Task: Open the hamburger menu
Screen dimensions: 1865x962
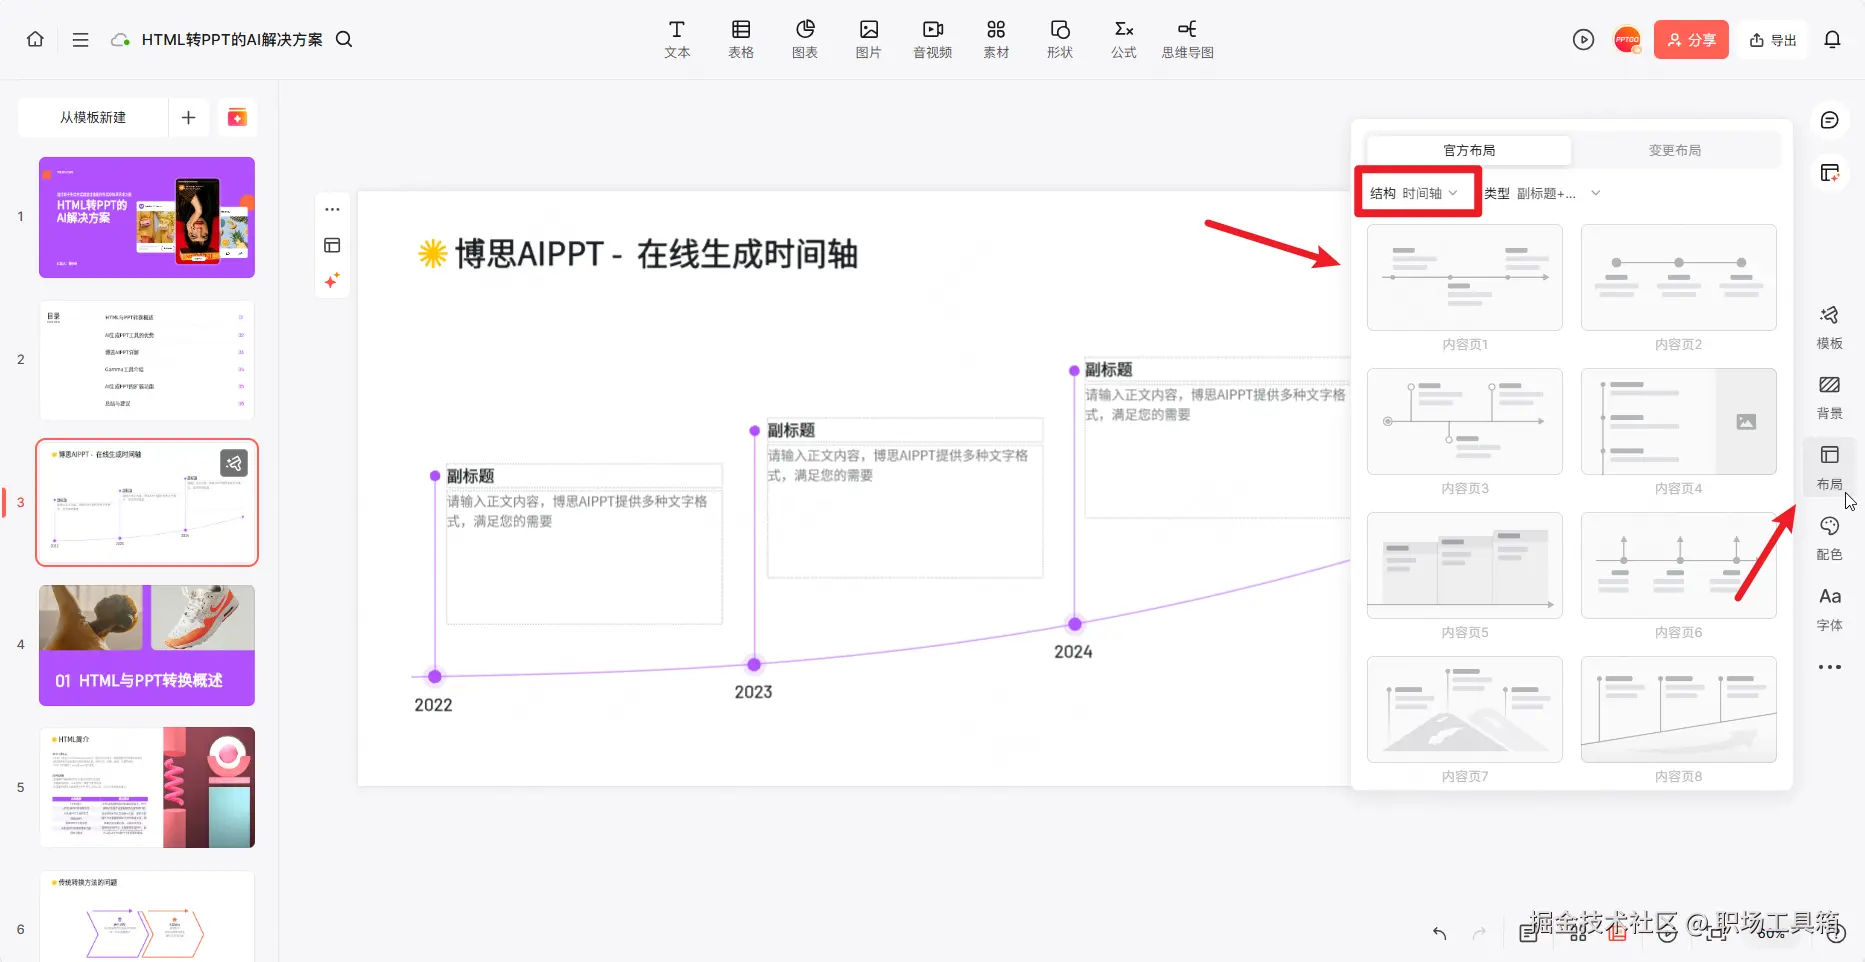Action: 81,39
